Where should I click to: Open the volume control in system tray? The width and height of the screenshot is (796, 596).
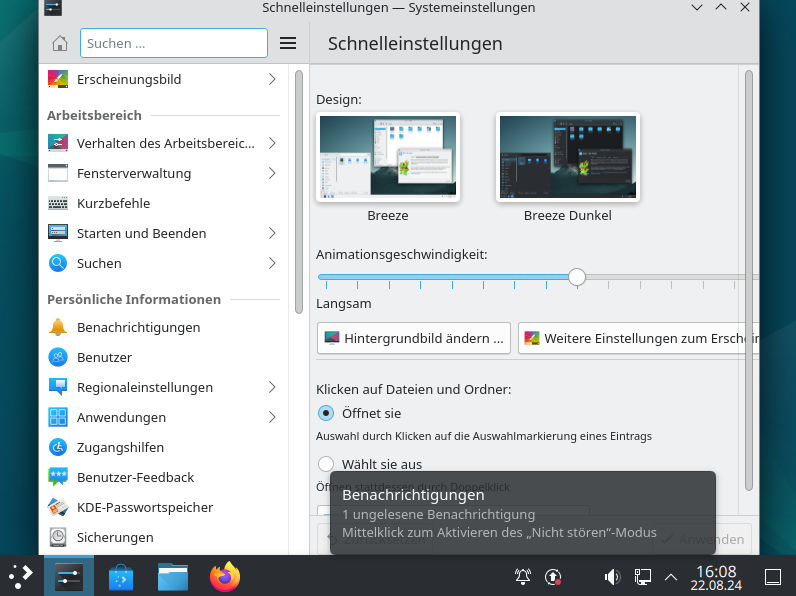[612, 577]
